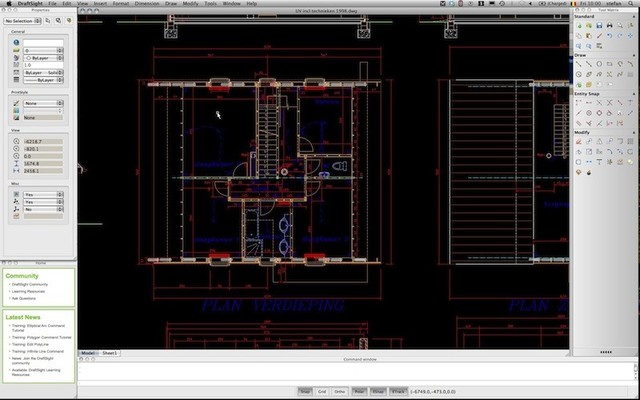This screenshot has width=640, height=400.
Task: Click the Quick Select icon beside No Selection
Action: point(48,20)
